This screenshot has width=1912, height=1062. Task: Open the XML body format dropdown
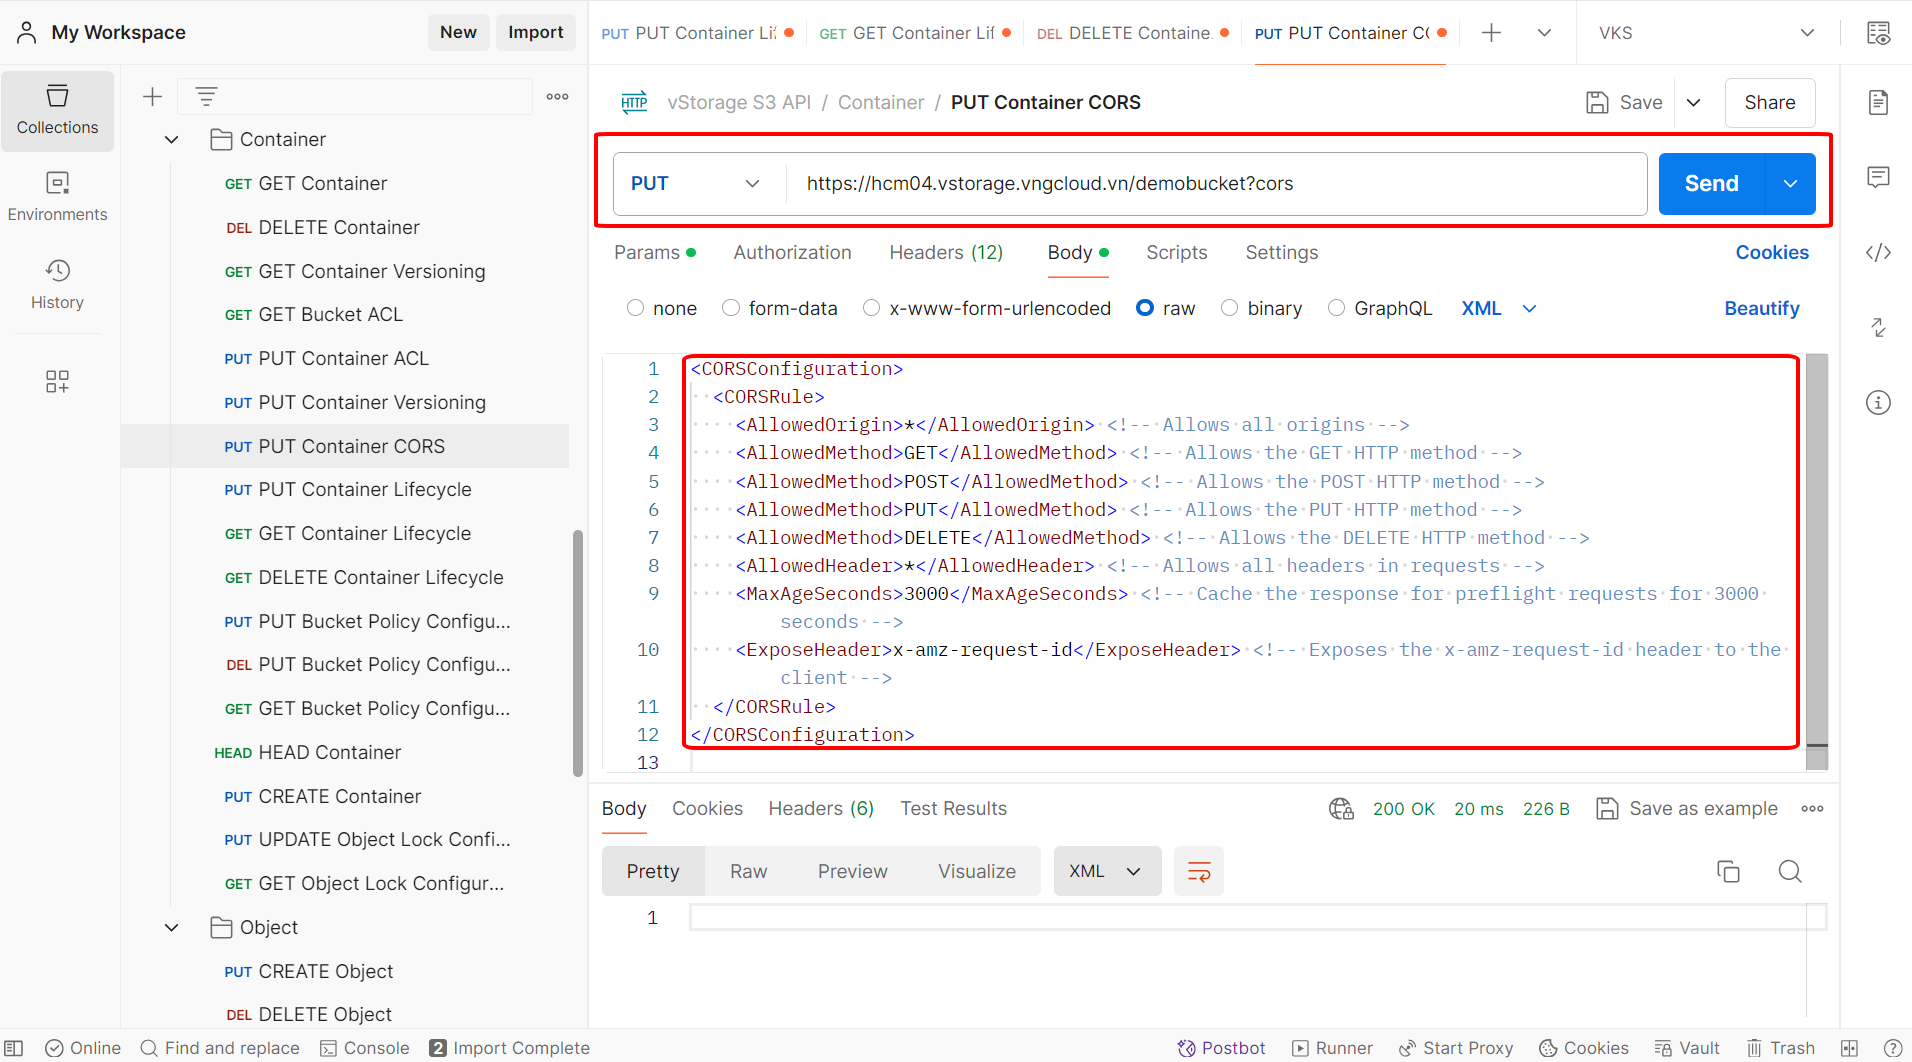[x=1498, y=308]
